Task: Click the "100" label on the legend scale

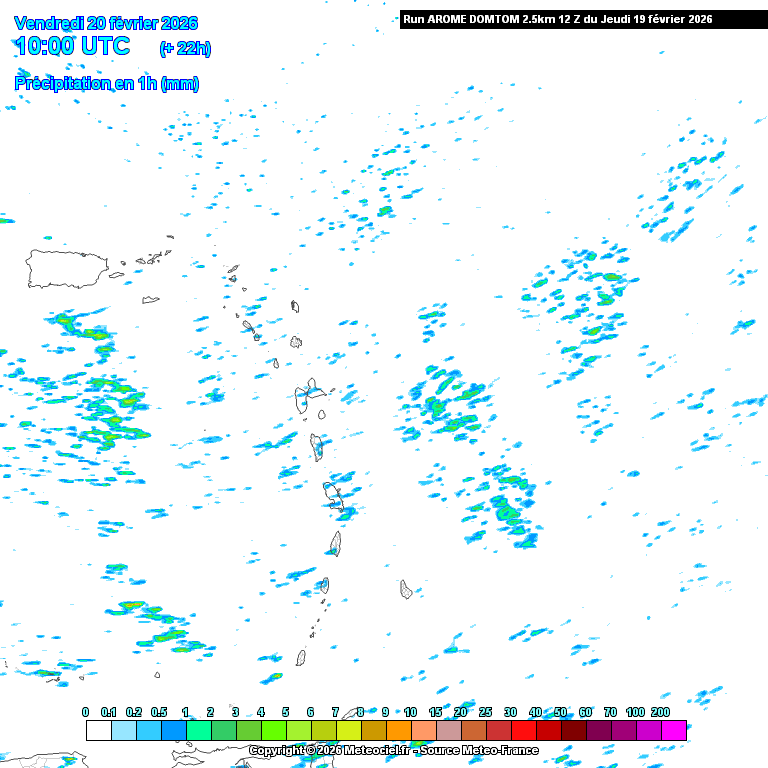Action: click(635, 712)
